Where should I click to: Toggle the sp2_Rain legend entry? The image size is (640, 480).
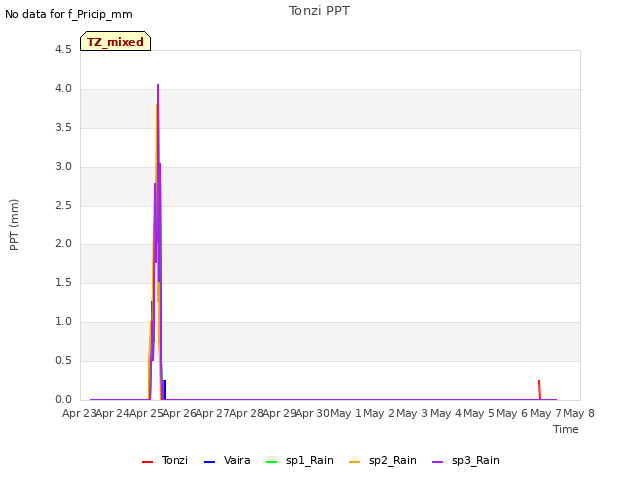383,460
